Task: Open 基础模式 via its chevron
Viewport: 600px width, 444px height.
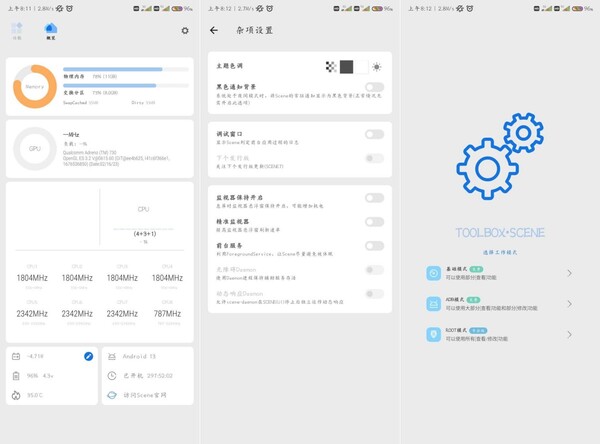Action: click(x=569, y=273)
